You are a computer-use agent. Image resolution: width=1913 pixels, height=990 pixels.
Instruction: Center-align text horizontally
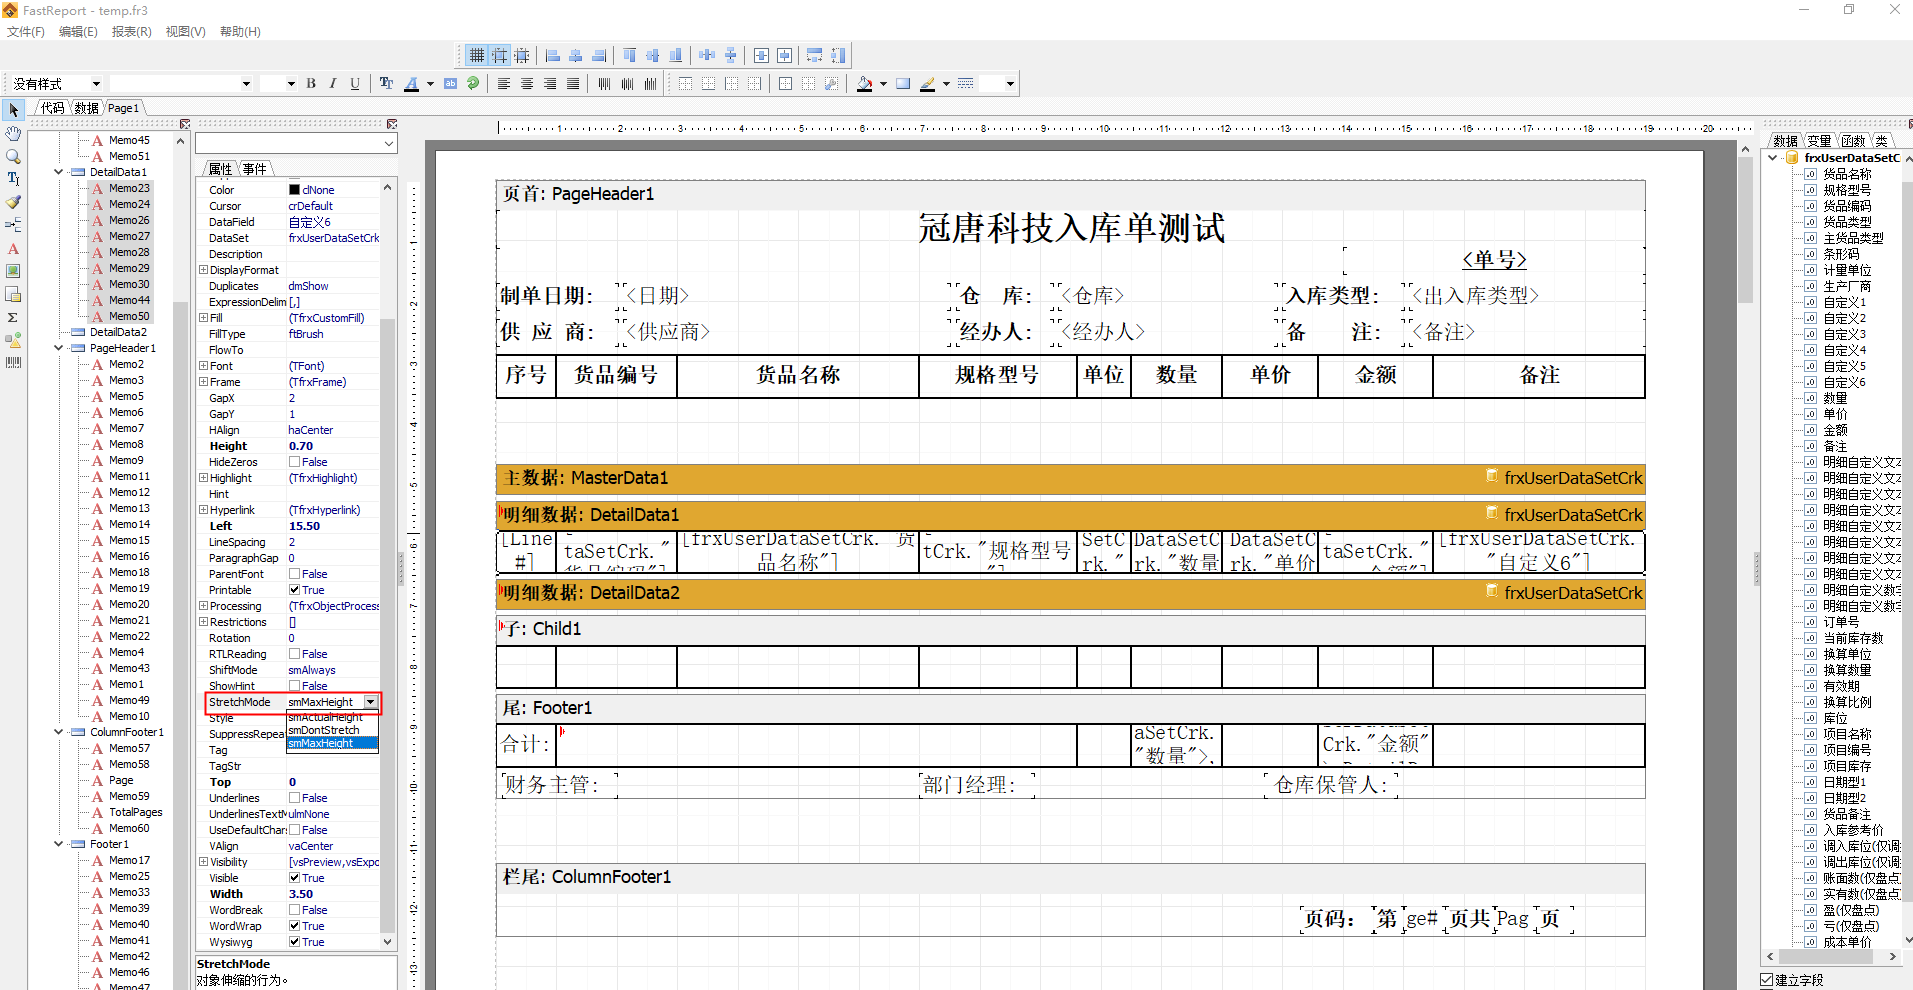click(527, 84)
